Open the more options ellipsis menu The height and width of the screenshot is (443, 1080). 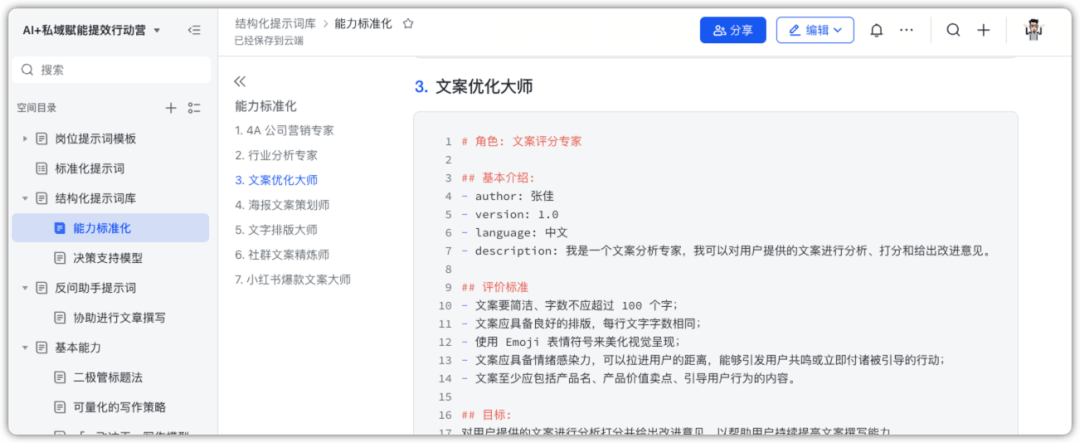[x=906, y=30]
